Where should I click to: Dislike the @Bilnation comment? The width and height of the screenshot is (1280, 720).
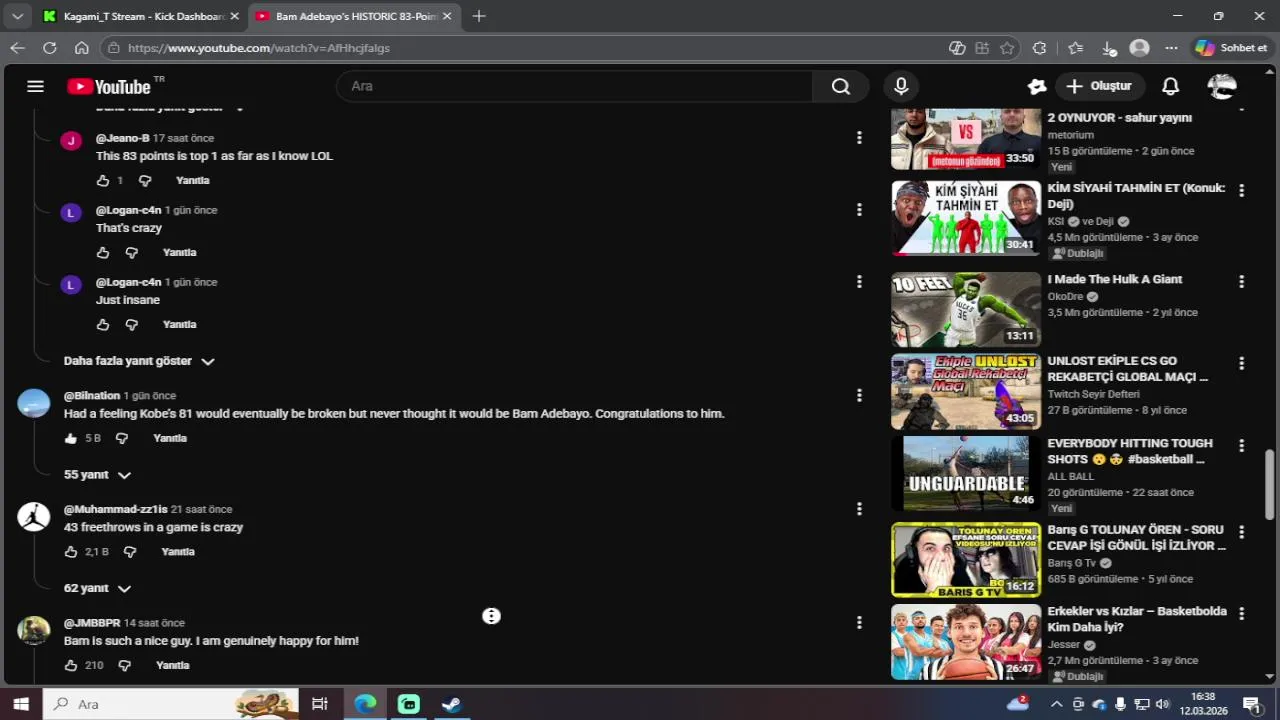[x=122, y=439]
